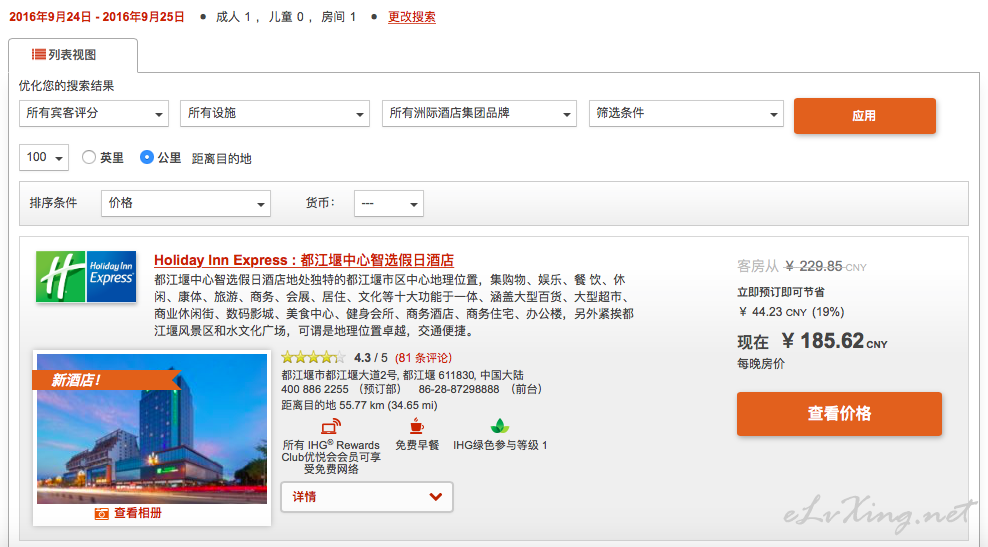
Task: Open the 货币 currency dropdown
Action: [389, 204]
